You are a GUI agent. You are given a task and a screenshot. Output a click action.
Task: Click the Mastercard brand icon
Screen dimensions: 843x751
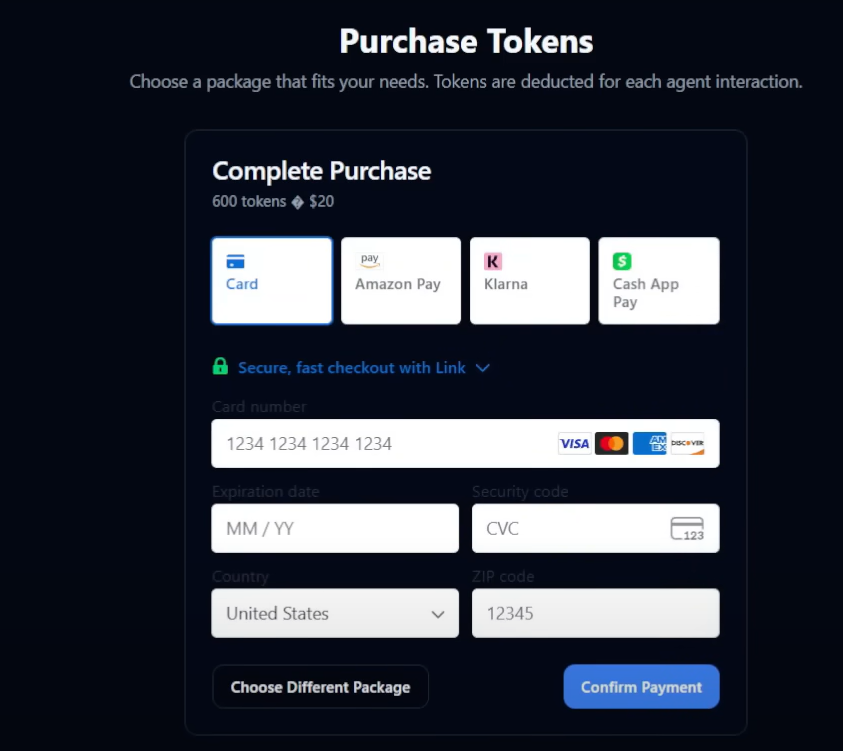tap(611, 443)
